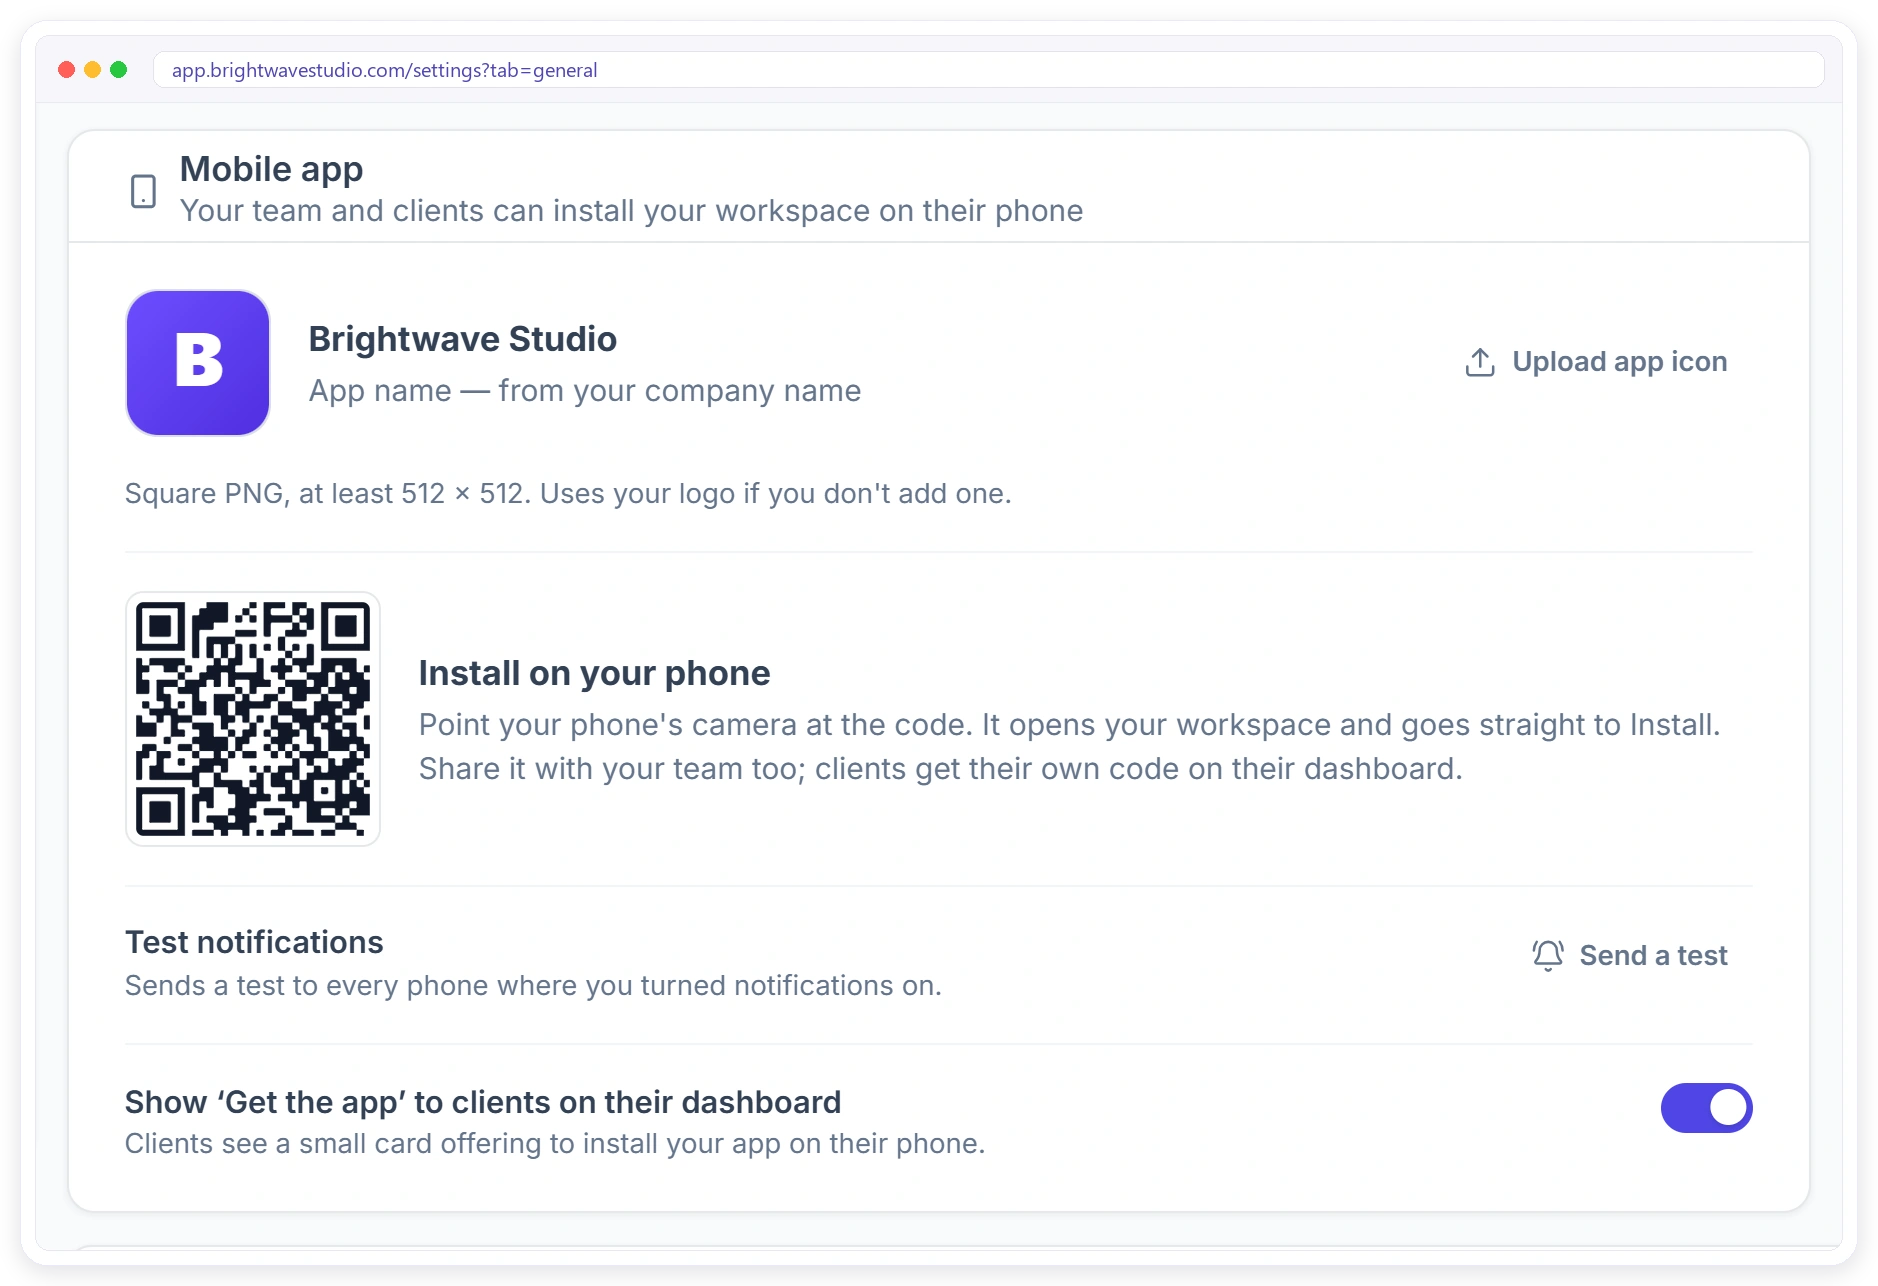The height and width of the screenshot is (1286, 1878).
Task: Click the purple B app icon
Action: click(x=198, y=363)
